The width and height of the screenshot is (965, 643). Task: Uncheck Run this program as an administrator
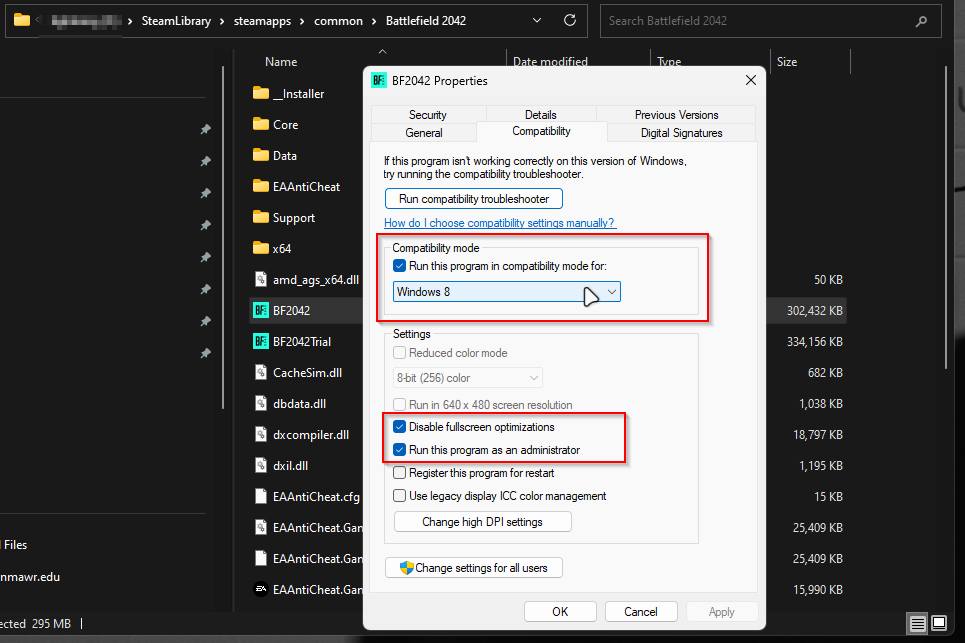point(400,450)
